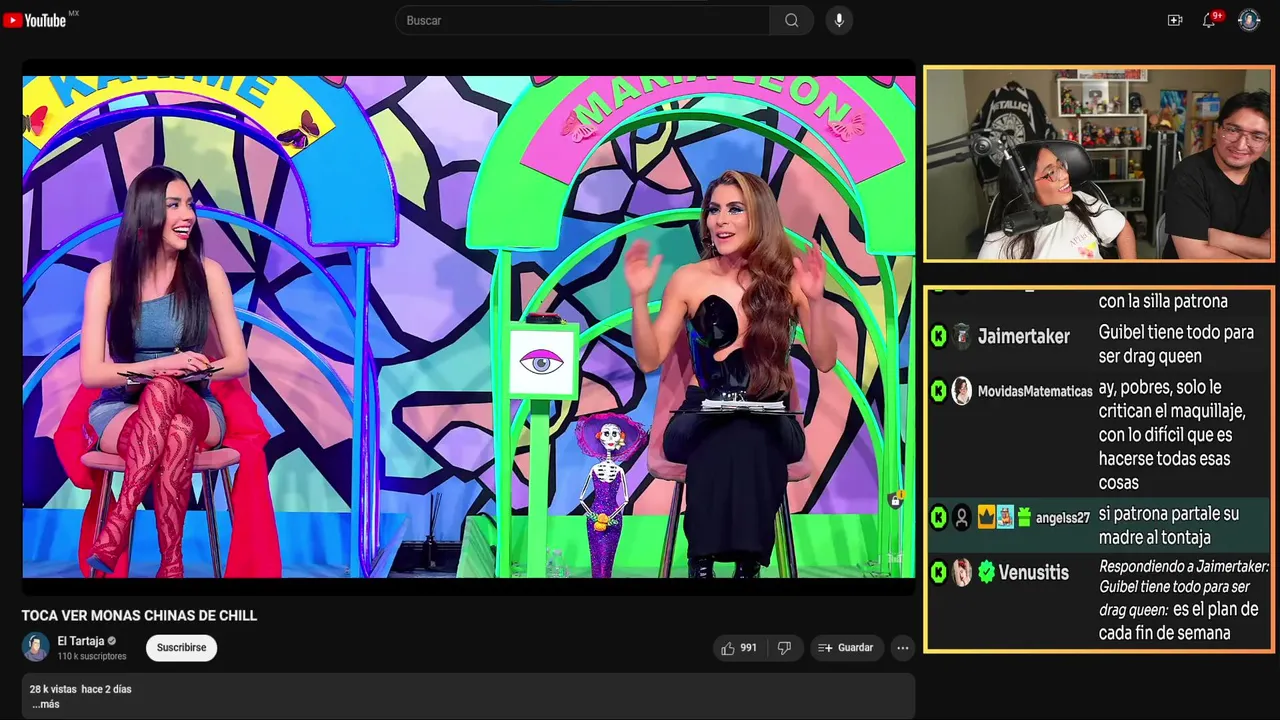The width and height of the screenshot is (1280, 720).
Task: Click MovidasMatematicas's chat avatar
Action: (x=962, y=391)
